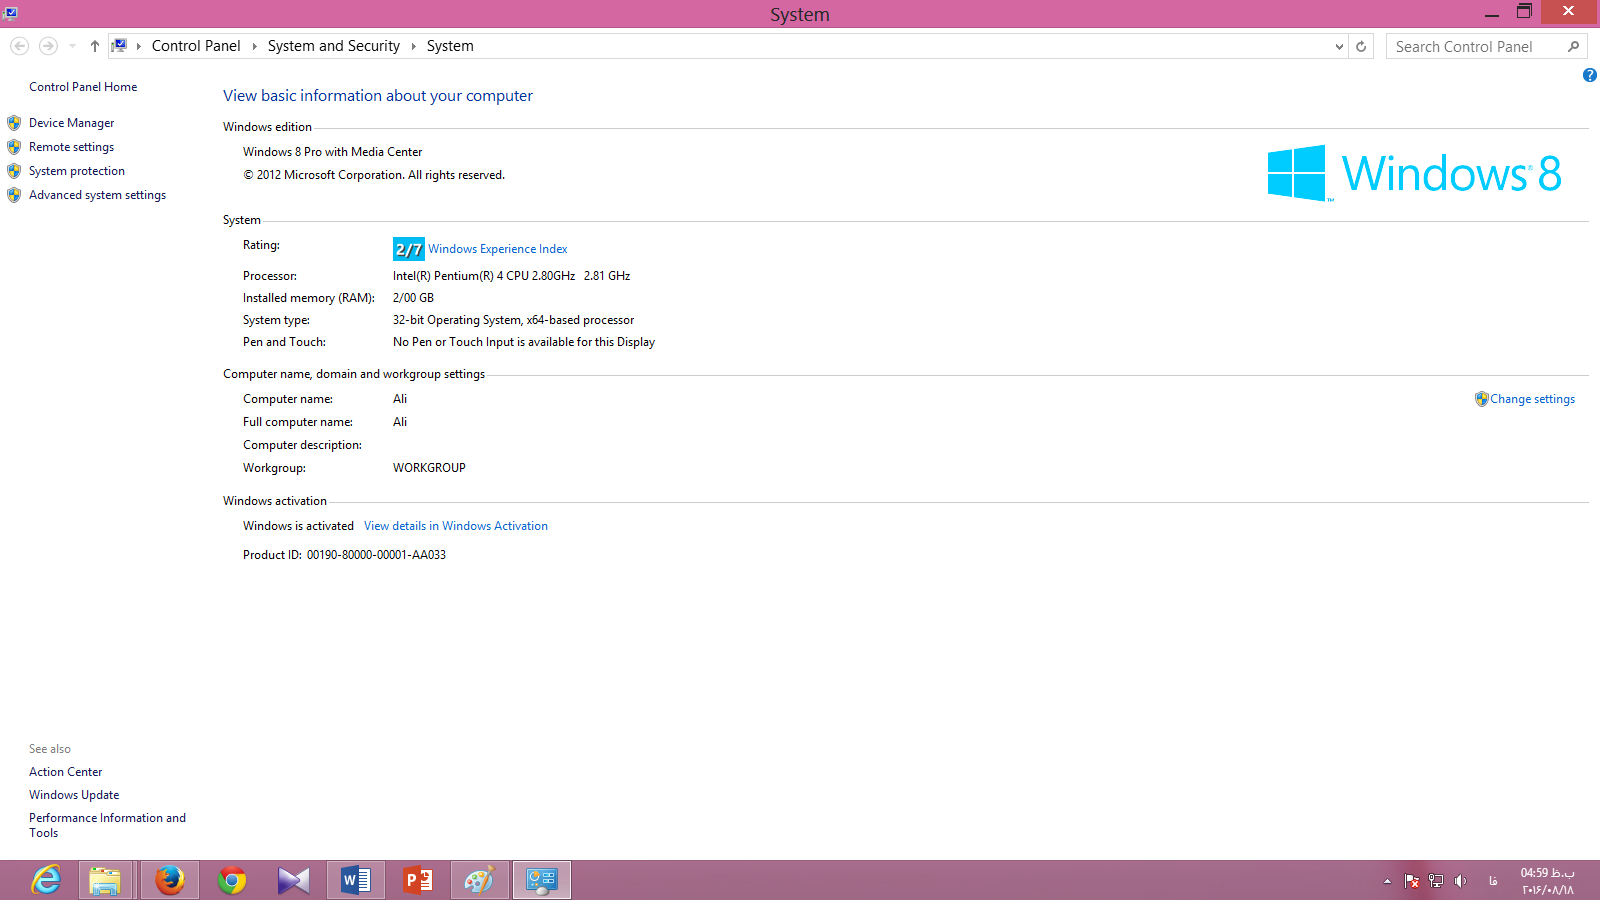This screenshot has width=1600, height=900.
Task: Open Help with the blue question mark
Action: coord(1589,75)
